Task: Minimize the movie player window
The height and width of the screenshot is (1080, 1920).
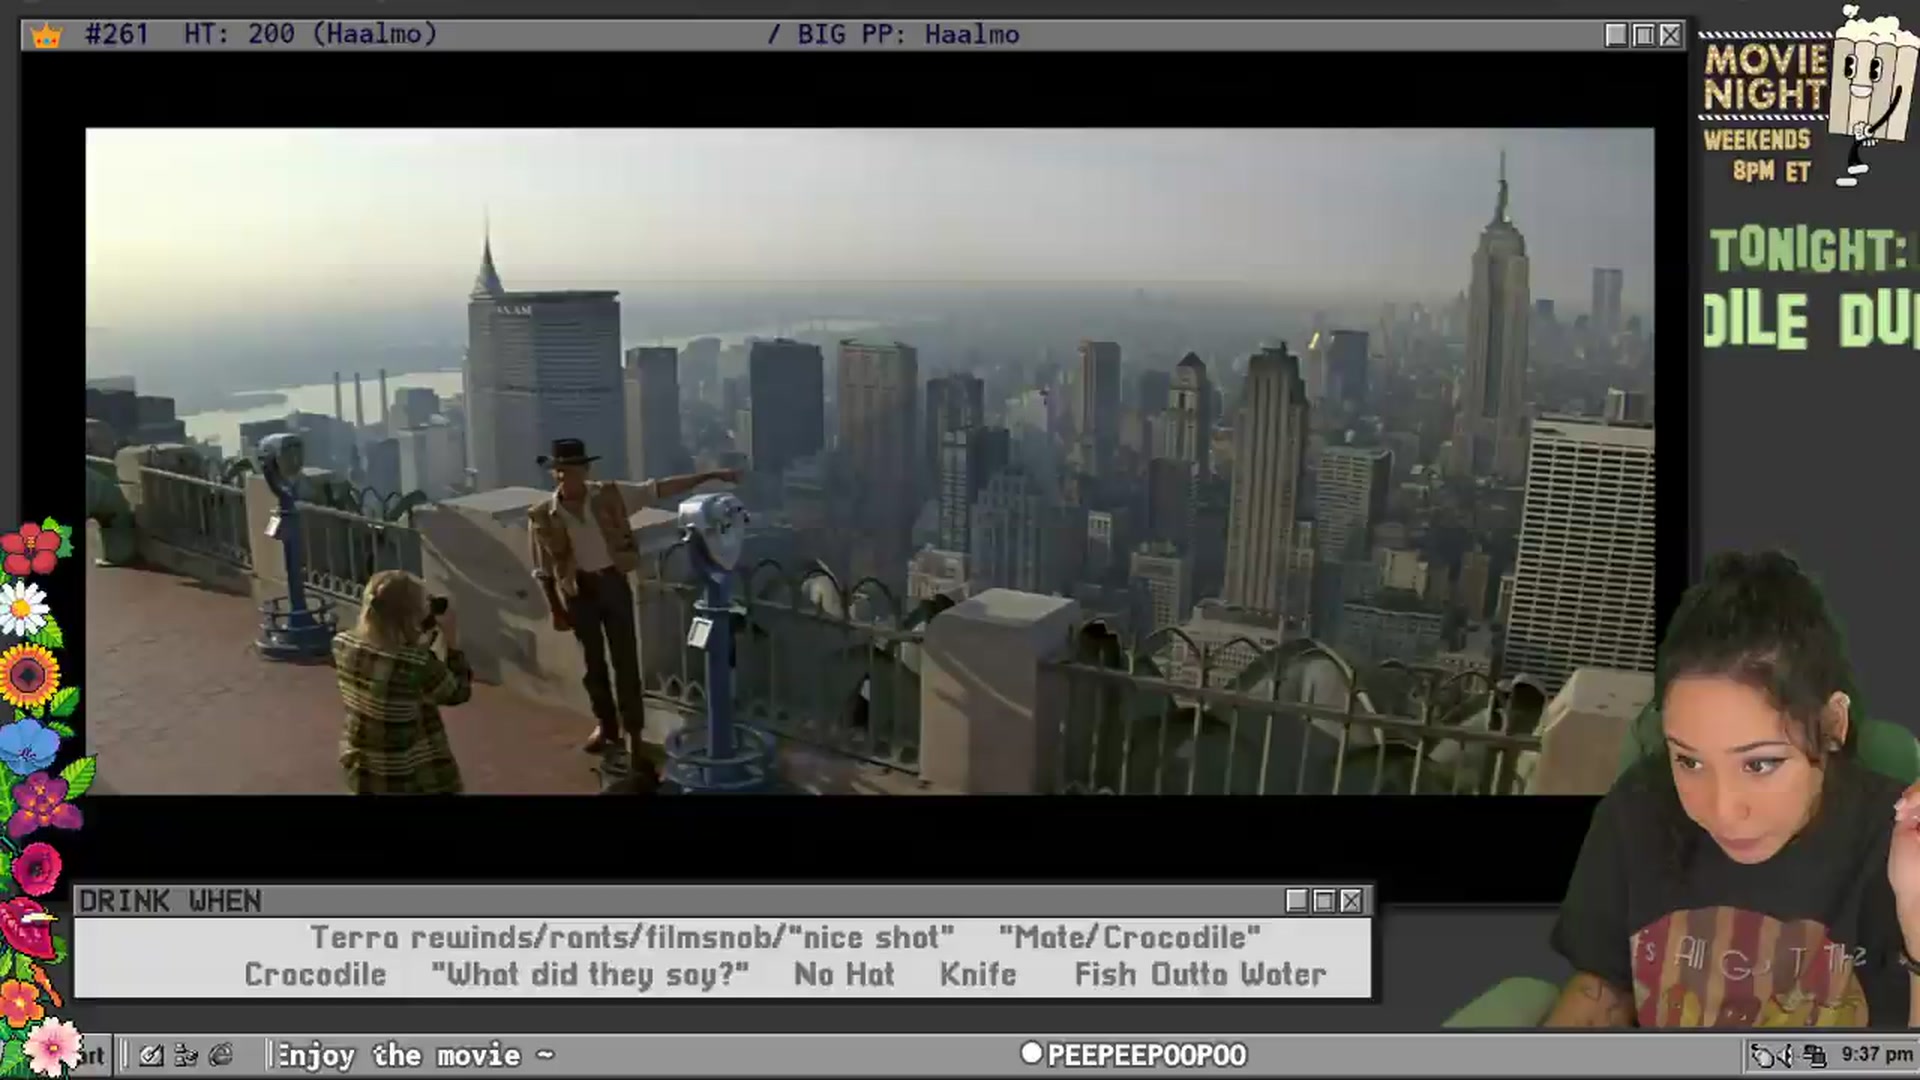Action: tap(1616, 35)
